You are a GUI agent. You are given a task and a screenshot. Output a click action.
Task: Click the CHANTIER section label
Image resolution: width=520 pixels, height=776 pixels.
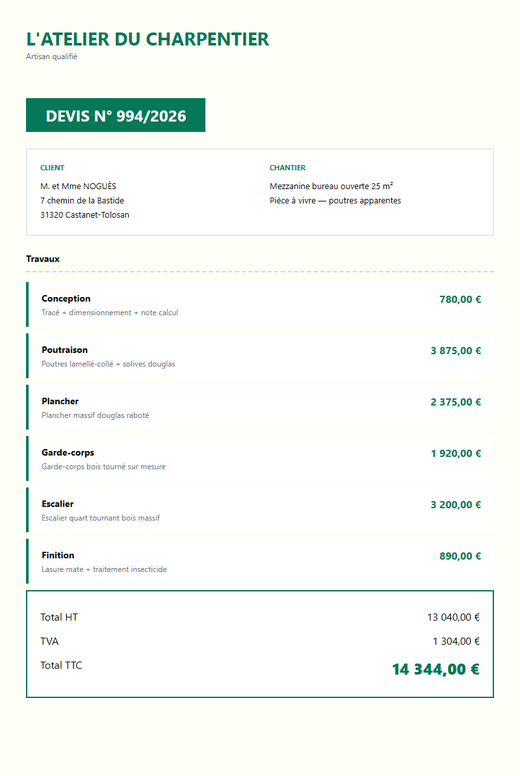pyautogui.click(x=287, y=168)
